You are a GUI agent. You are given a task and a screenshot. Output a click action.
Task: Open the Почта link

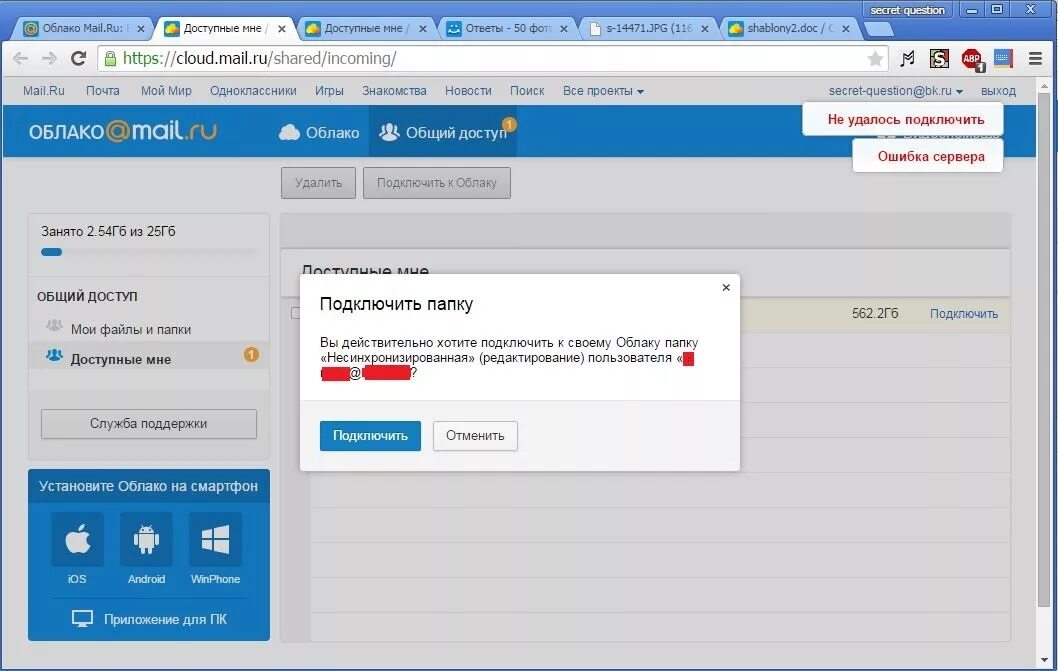[x=103, y=91]
